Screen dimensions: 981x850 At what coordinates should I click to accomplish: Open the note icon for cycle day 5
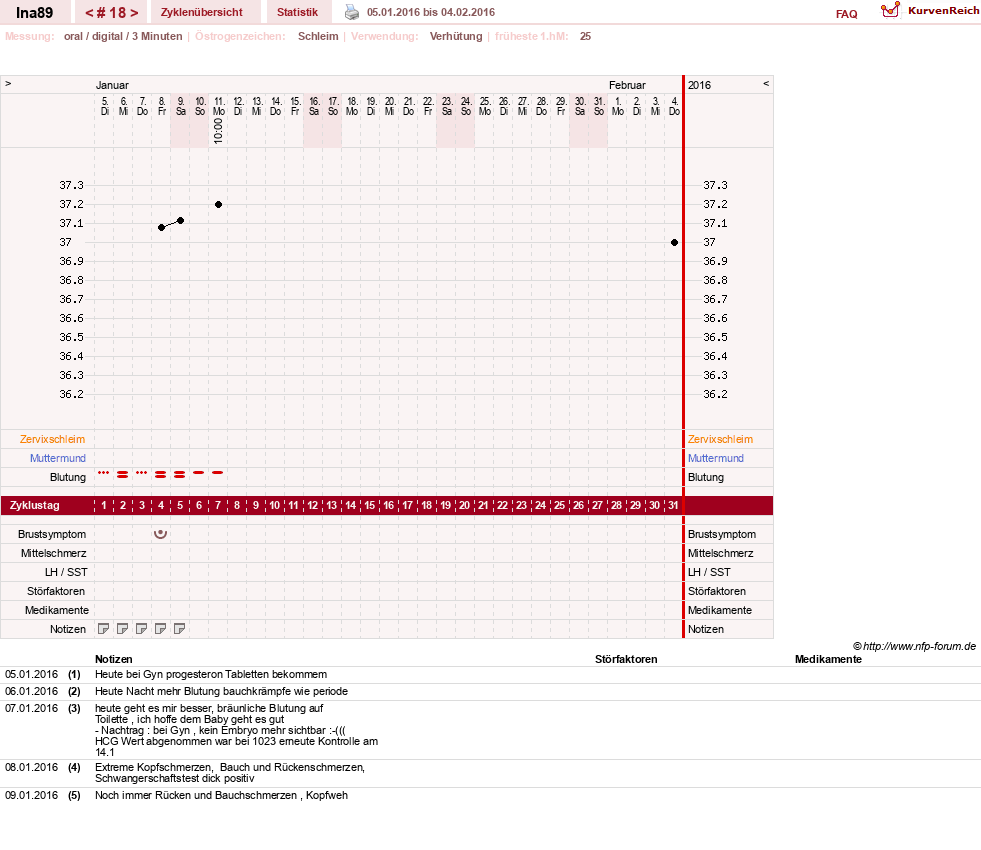[180, 629]
